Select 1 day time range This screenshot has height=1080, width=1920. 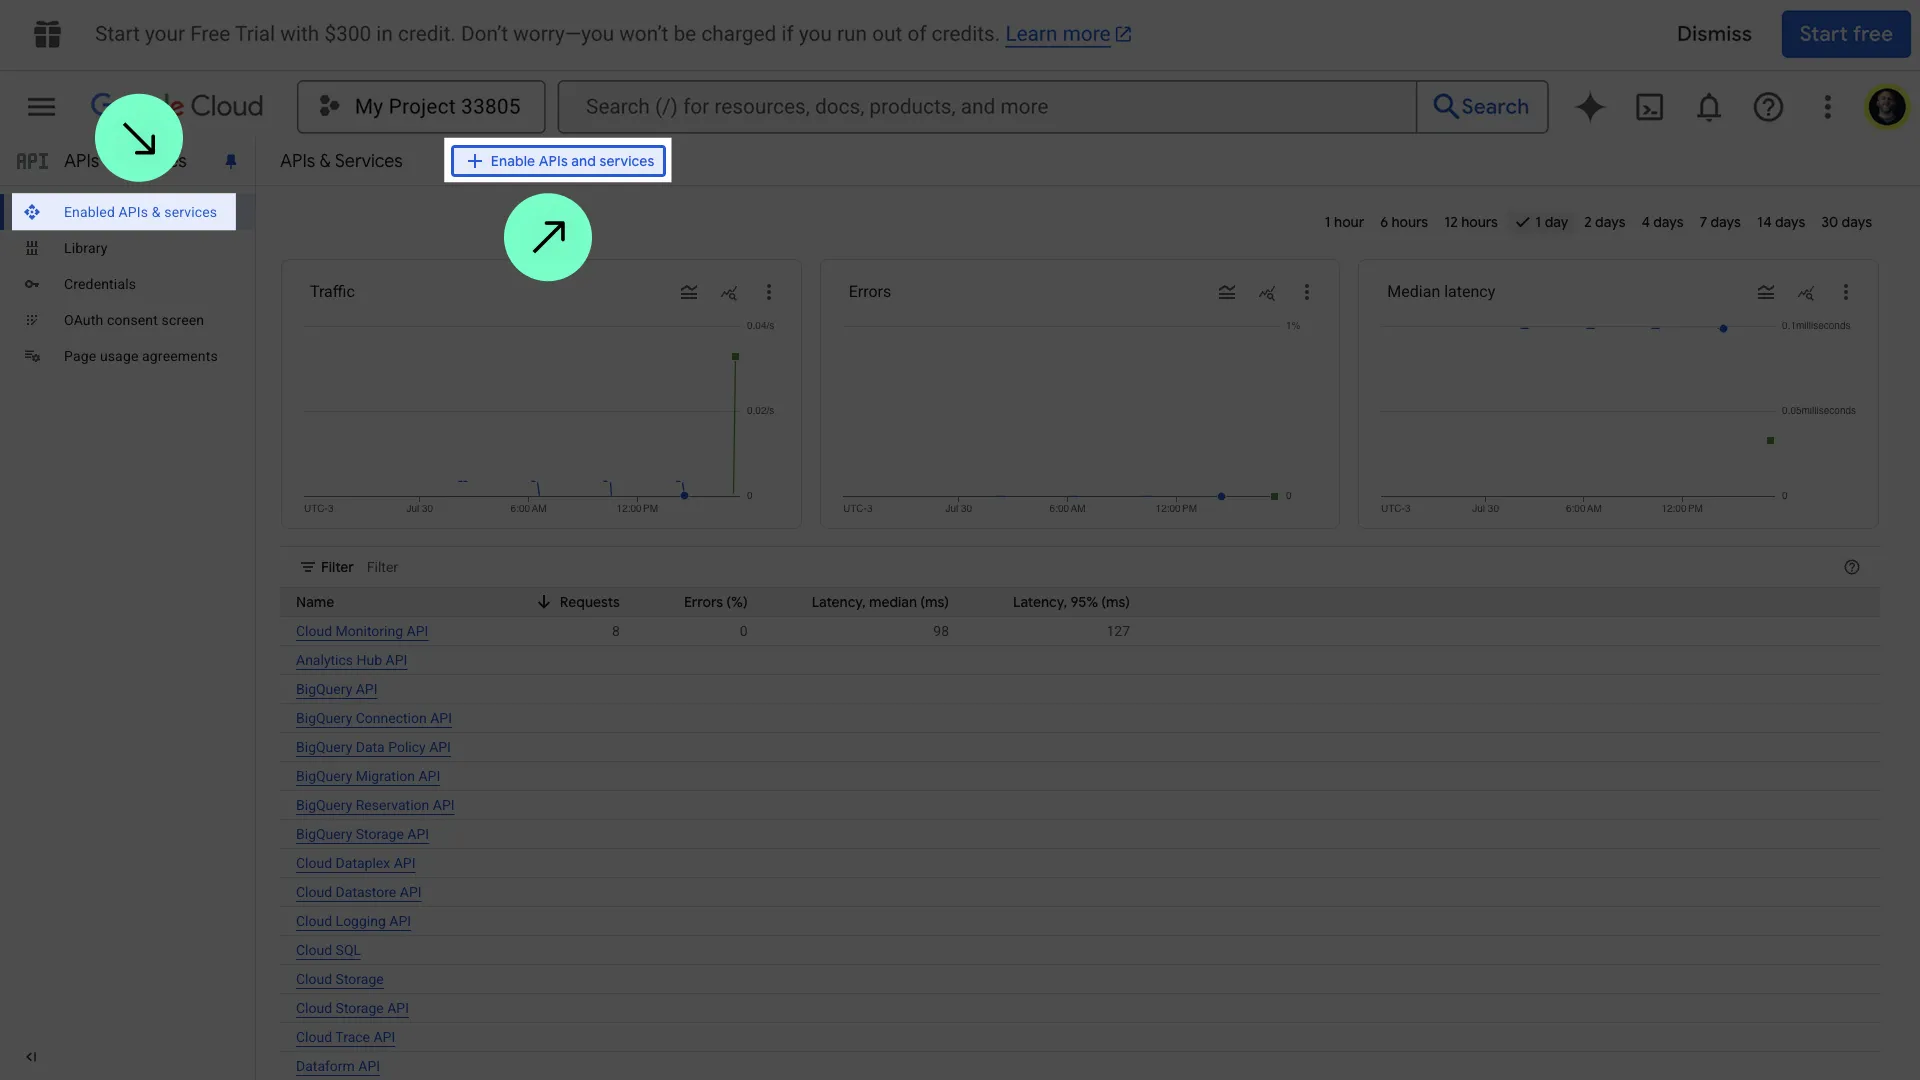pos(1541,222)
